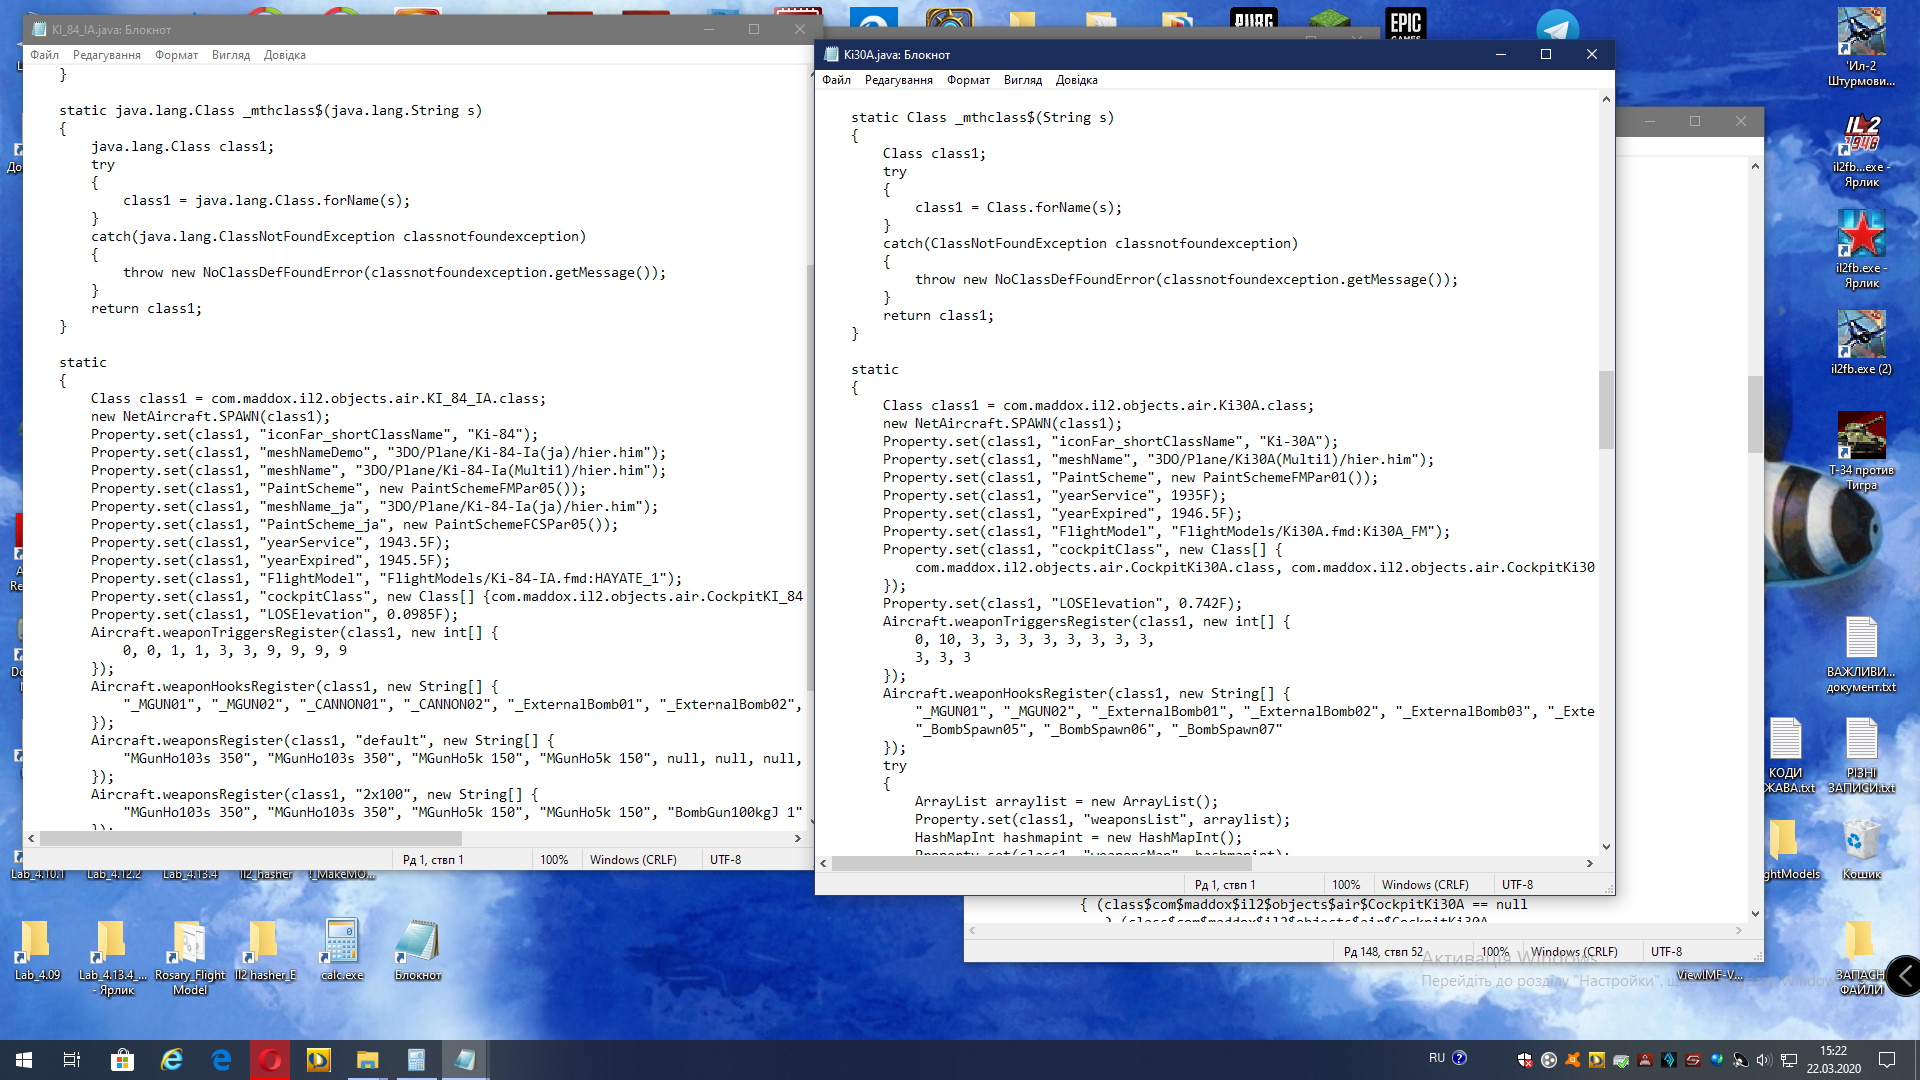The width and height of the screenshot is (1920, 1080).
Task: Open the Task View taskbar button
Action: pos(72,1060)
